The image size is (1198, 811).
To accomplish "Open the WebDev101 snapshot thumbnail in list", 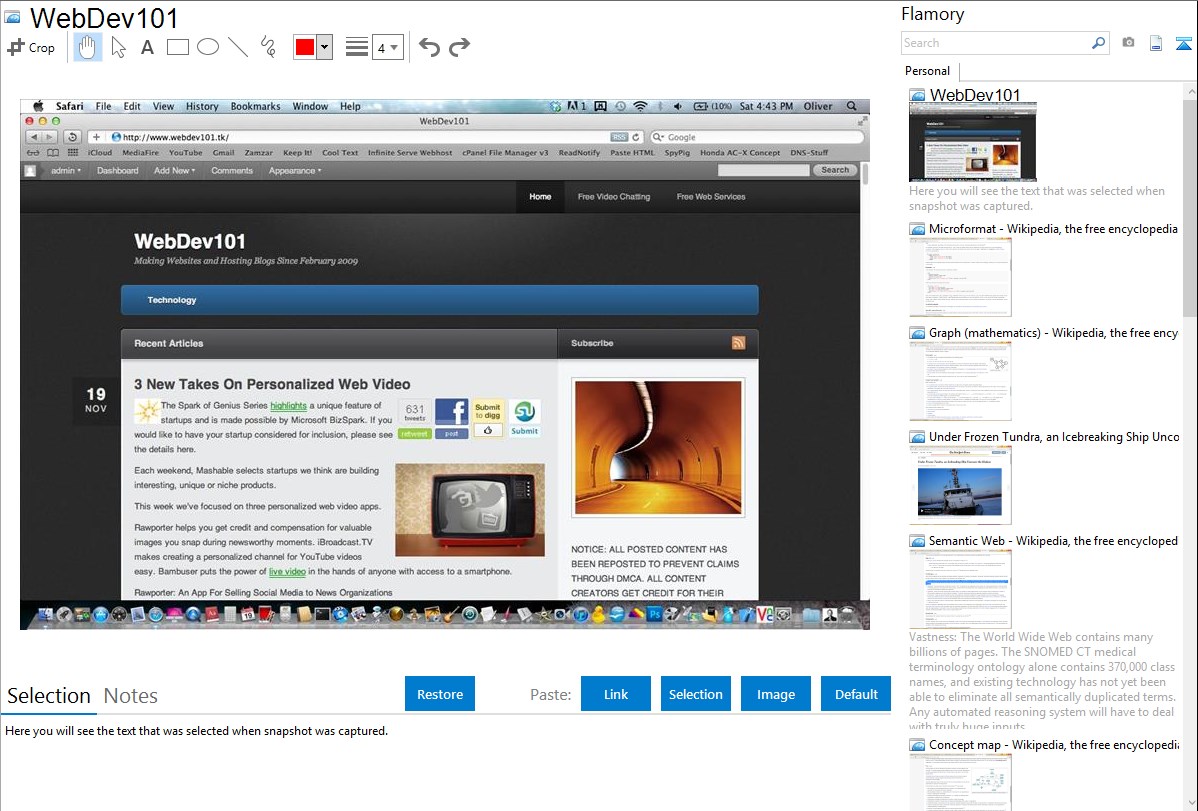I will pyautogui.click(x=973, y=143).
